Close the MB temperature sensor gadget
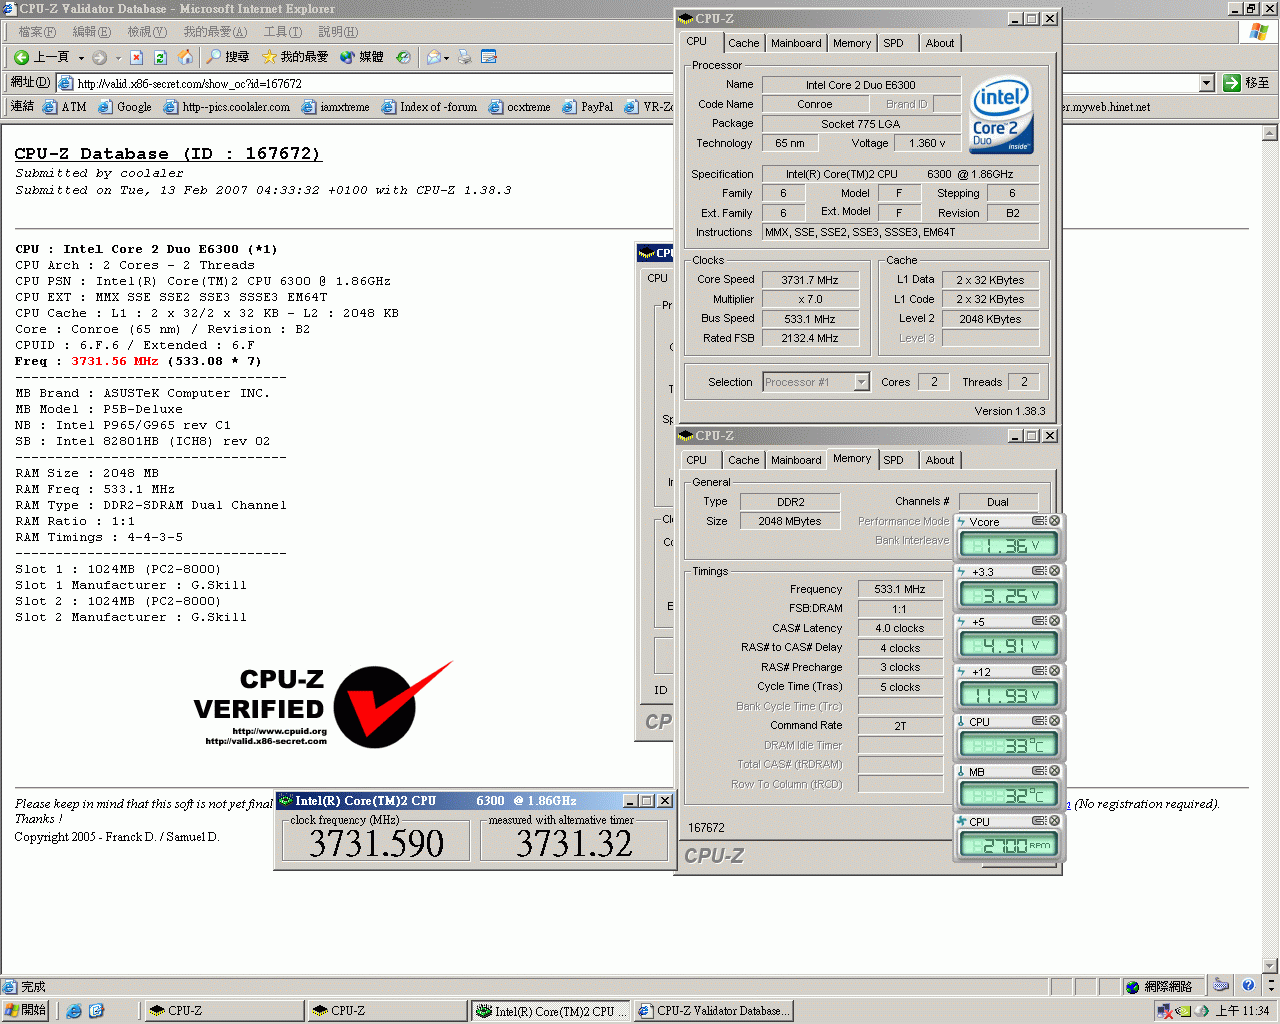1280x1024 pixels. pyautogui.click(x=1054, y=771)
